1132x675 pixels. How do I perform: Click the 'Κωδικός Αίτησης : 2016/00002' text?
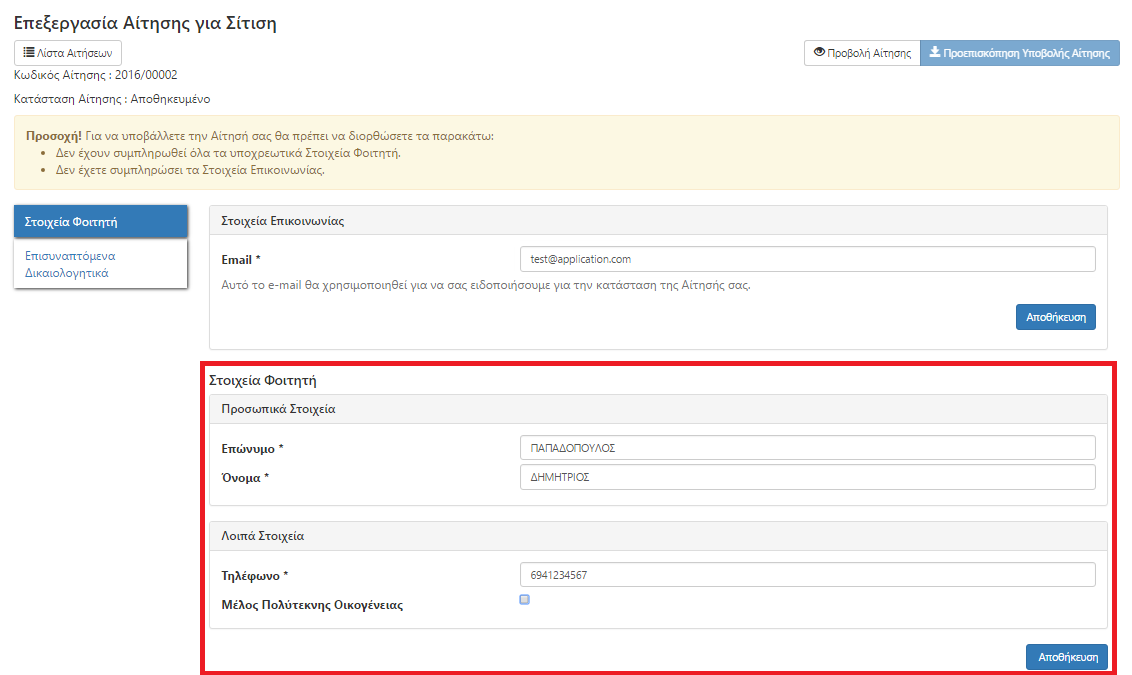(95, 75)
